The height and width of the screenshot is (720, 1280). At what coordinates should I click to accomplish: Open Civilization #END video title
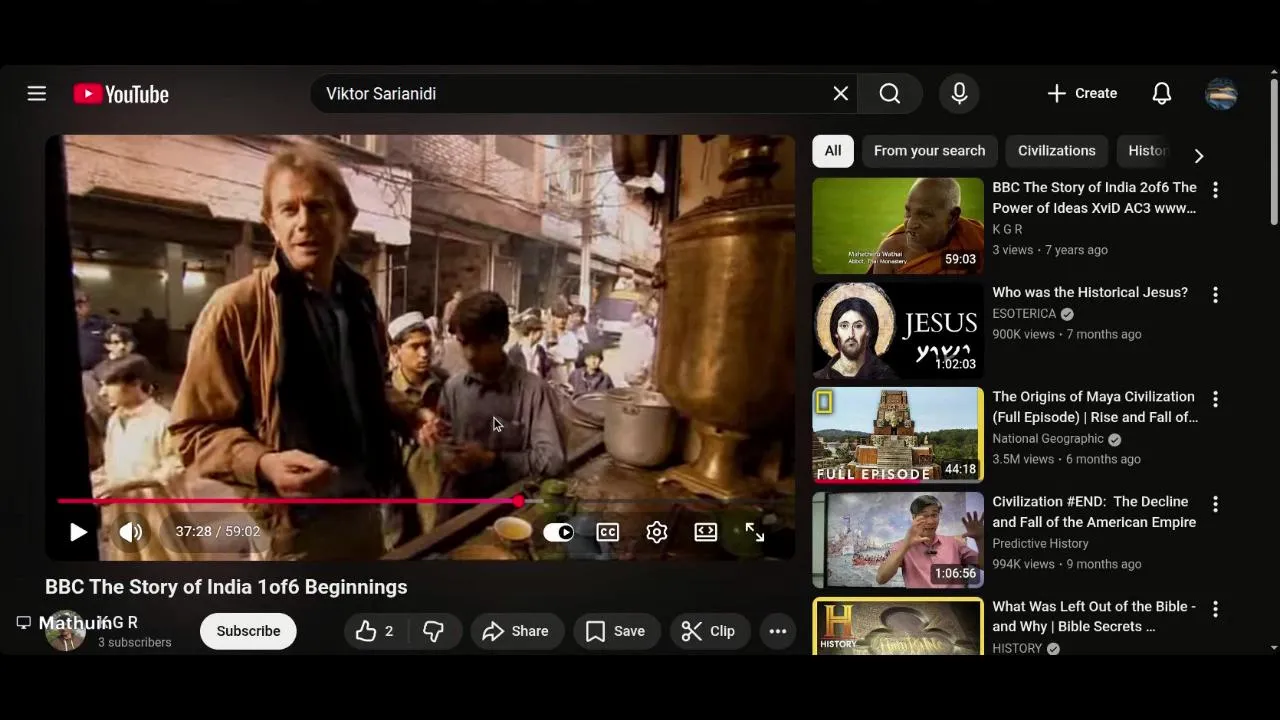1094,512
